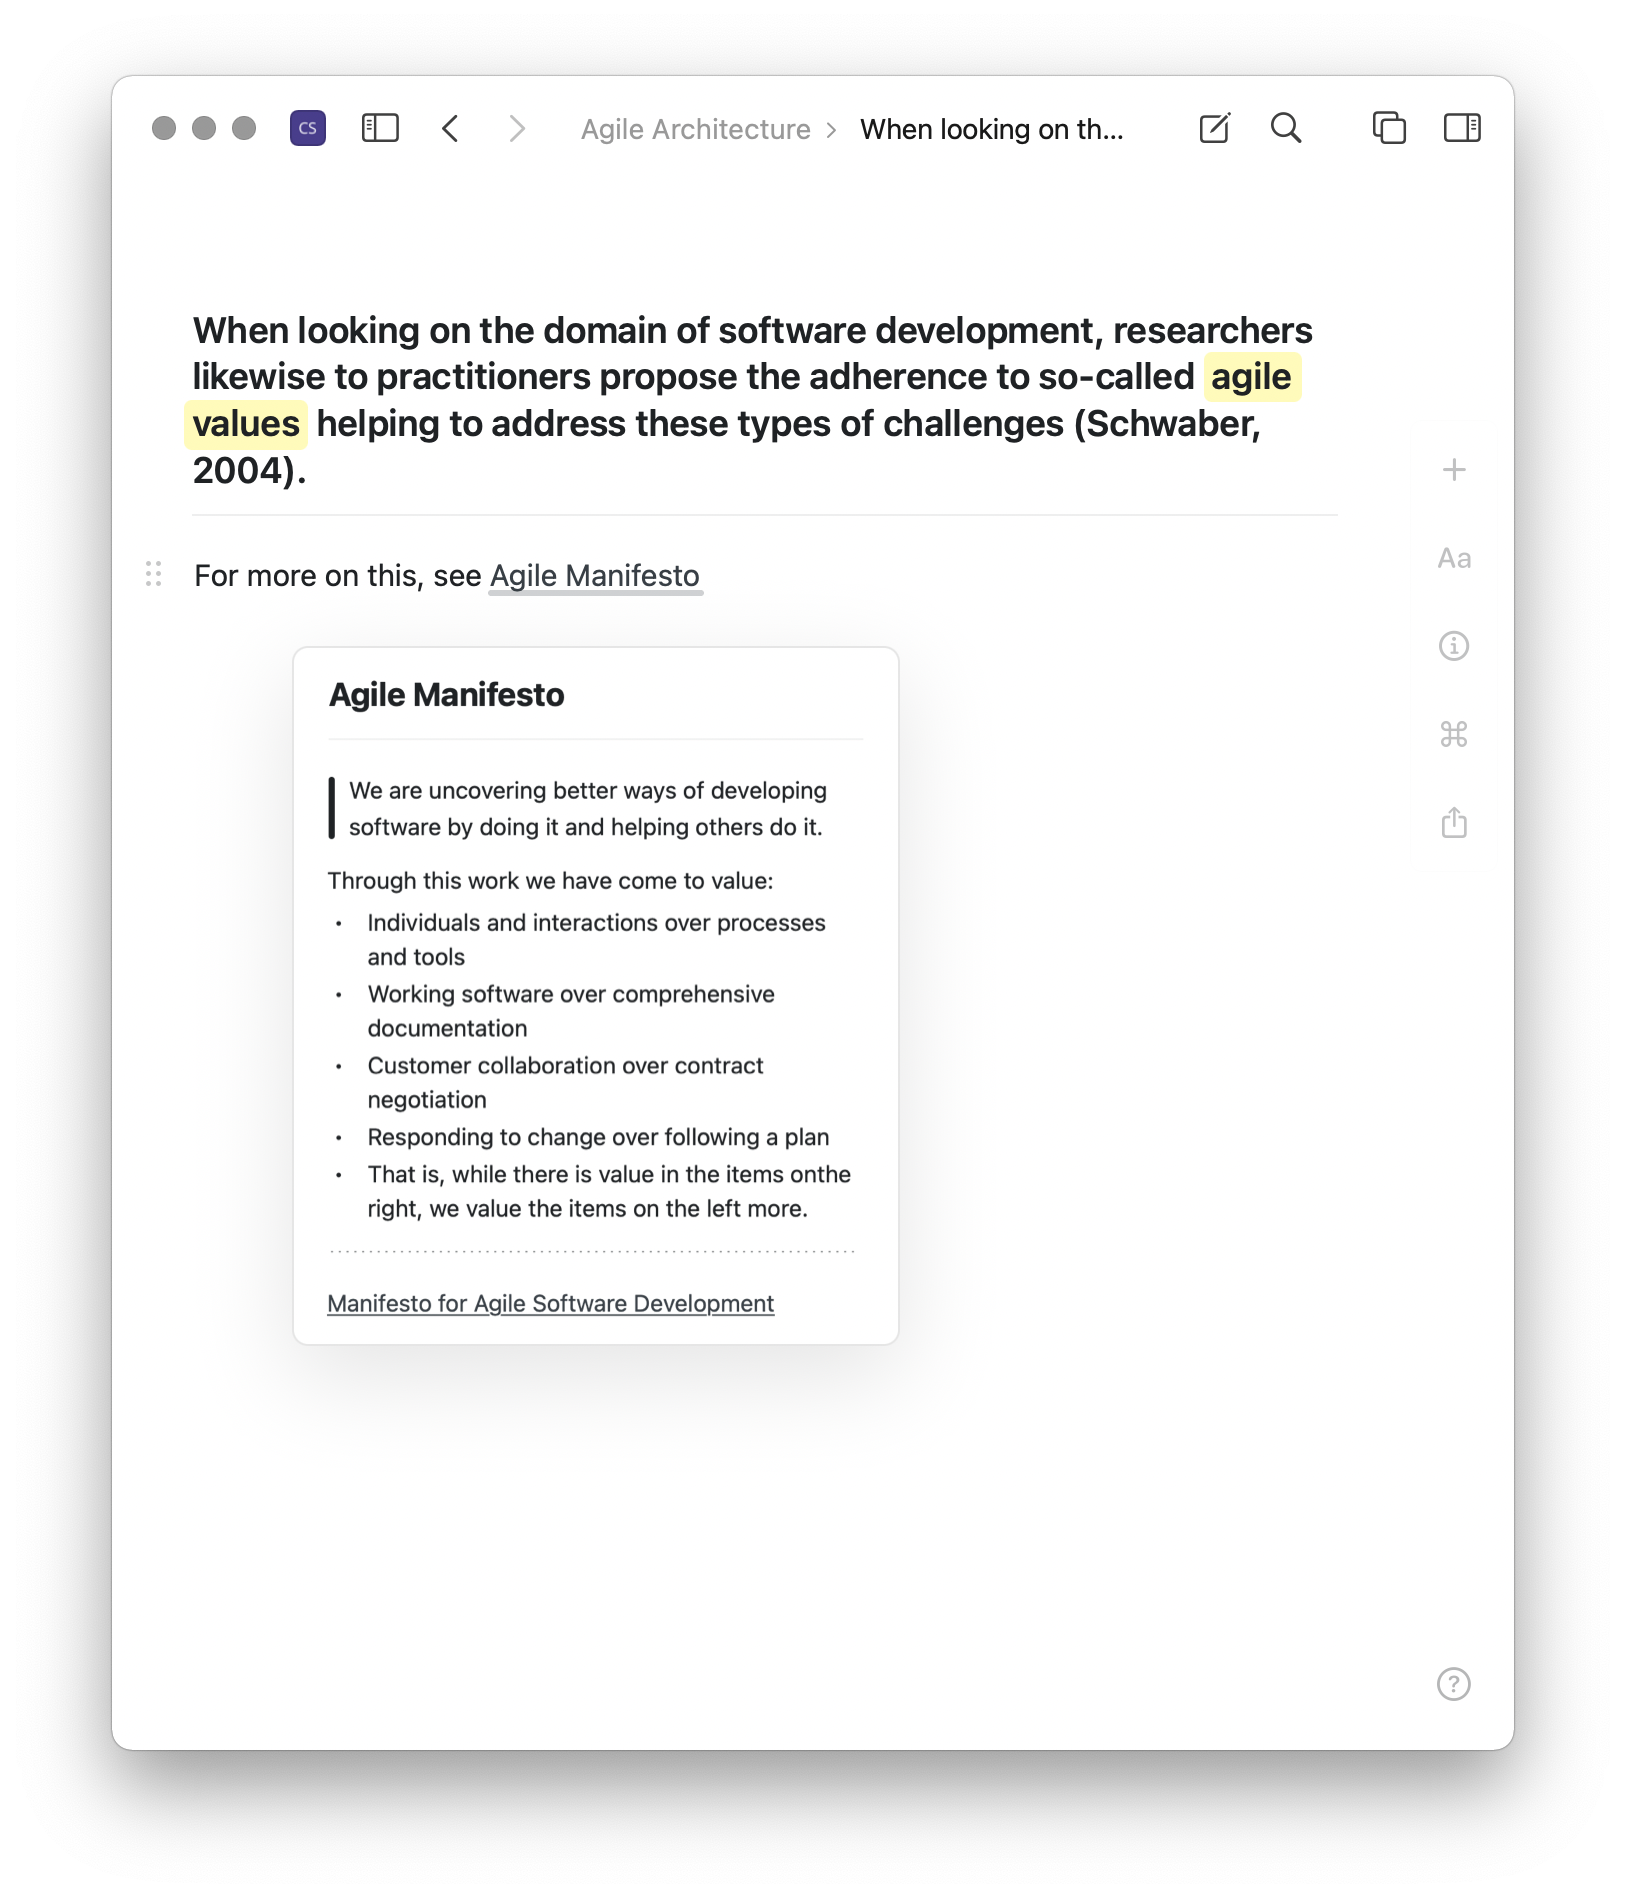Open text formatting Aa options

tap(1454, 558)
